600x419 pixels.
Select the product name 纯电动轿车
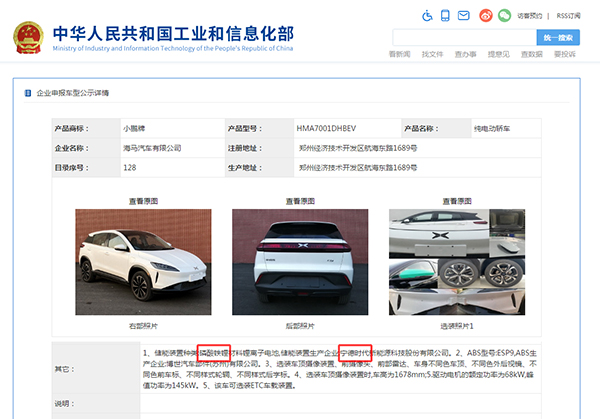pos(492,129)
